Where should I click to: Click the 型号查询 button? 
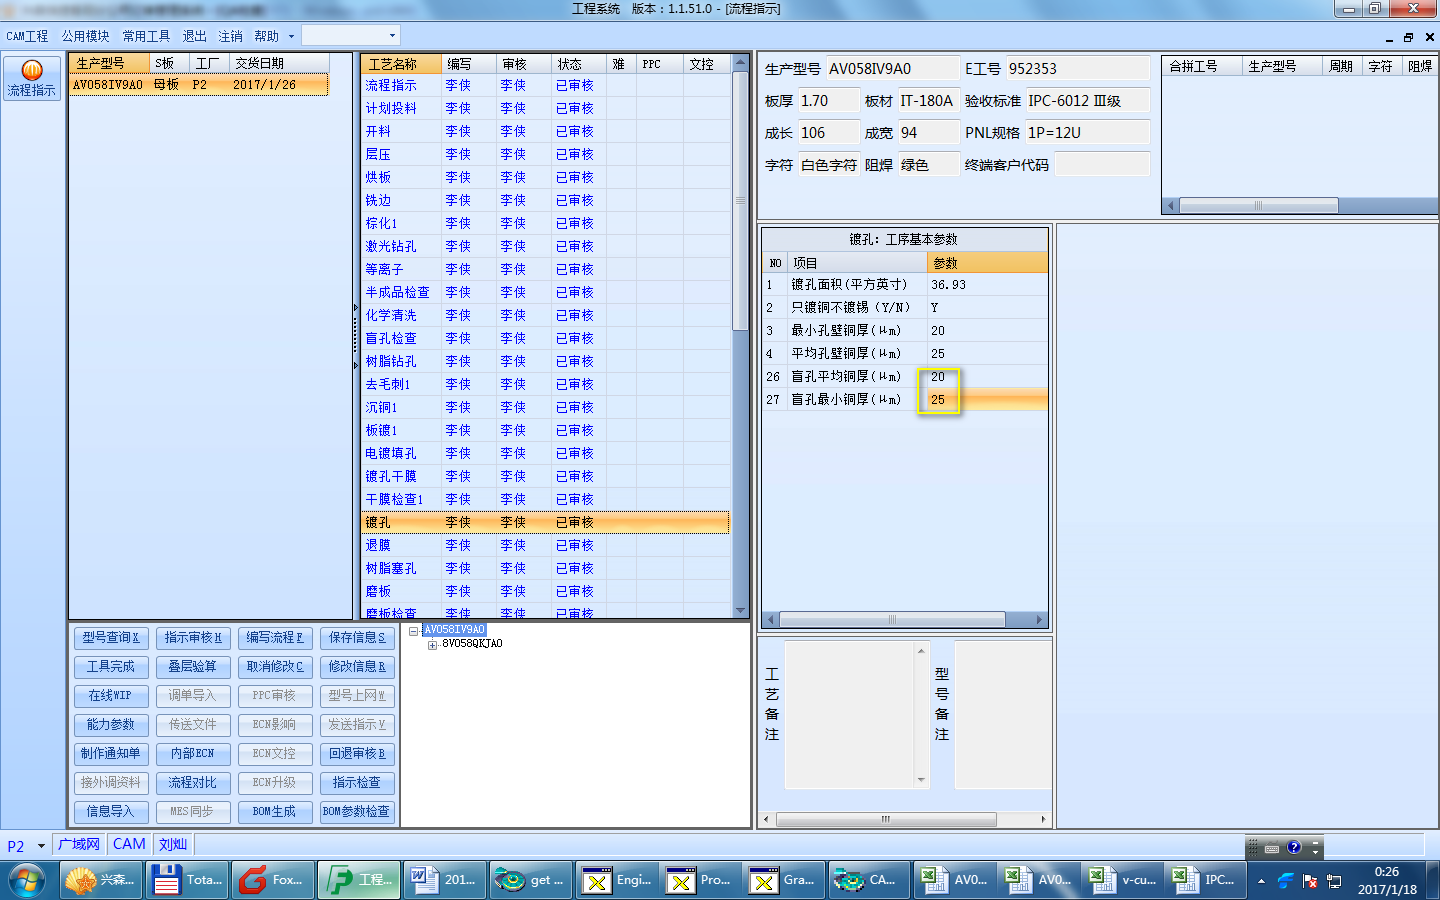coord(111,637)
